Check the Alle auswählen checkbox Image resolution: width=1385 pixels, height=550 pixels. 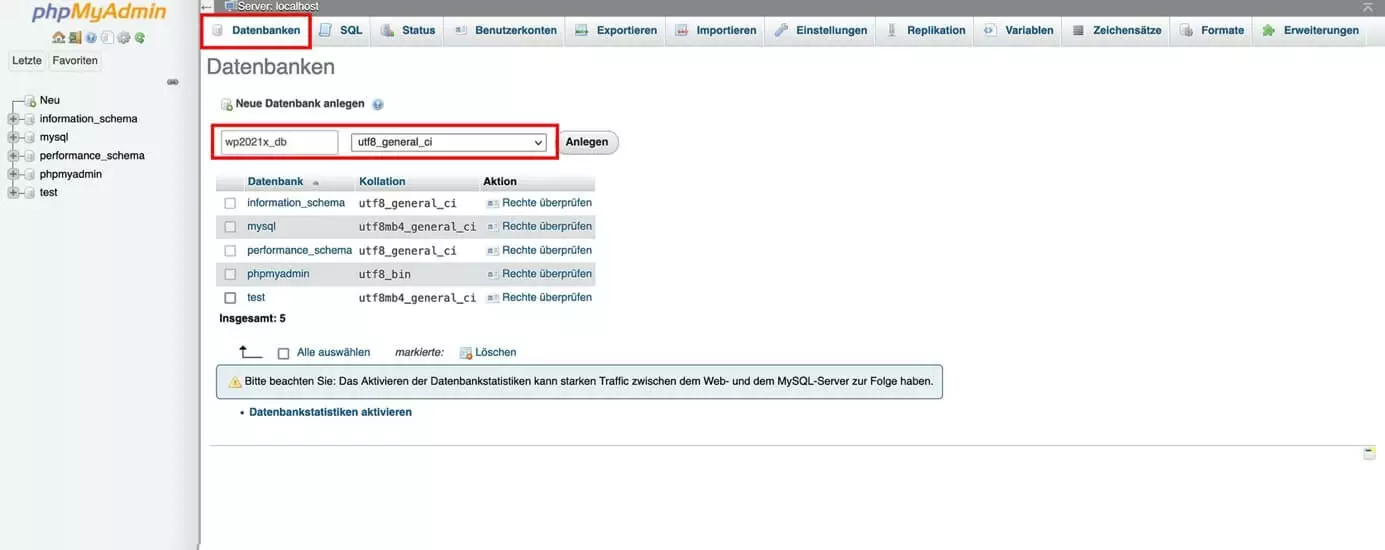283,353
